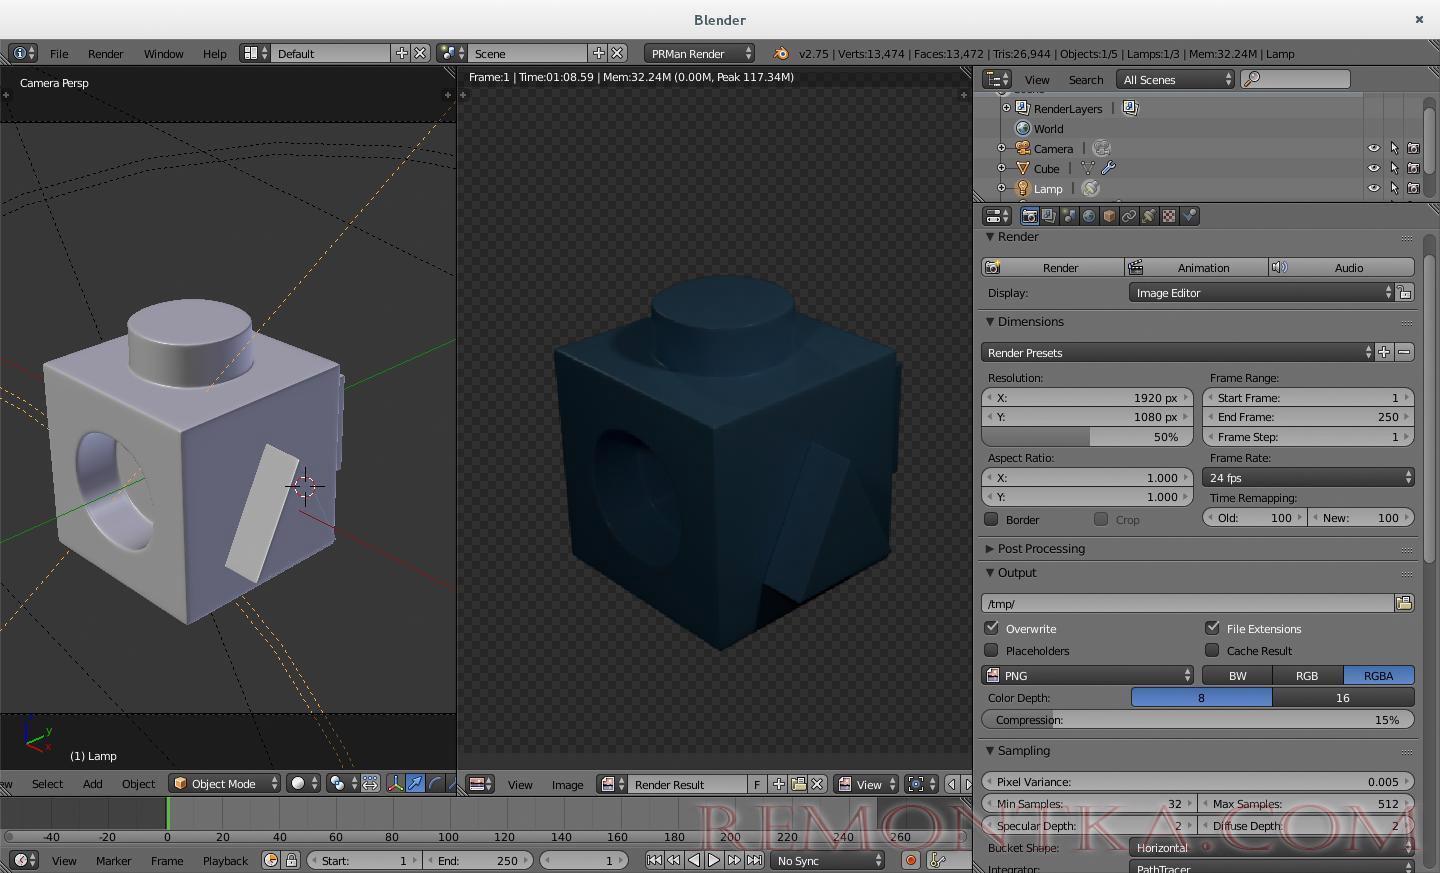The image size is (1440, 873).
Task: Add a new render preset plus button
Action: coord(1384,352)
